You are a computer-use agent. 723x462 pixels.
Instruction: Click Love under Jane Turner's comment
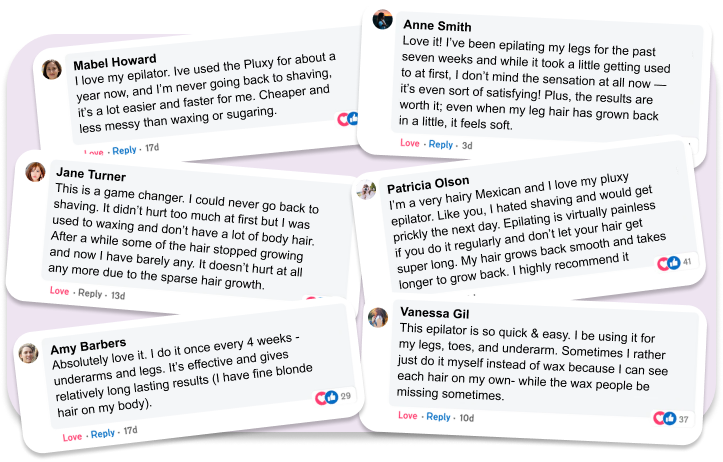tap(59, 292)
